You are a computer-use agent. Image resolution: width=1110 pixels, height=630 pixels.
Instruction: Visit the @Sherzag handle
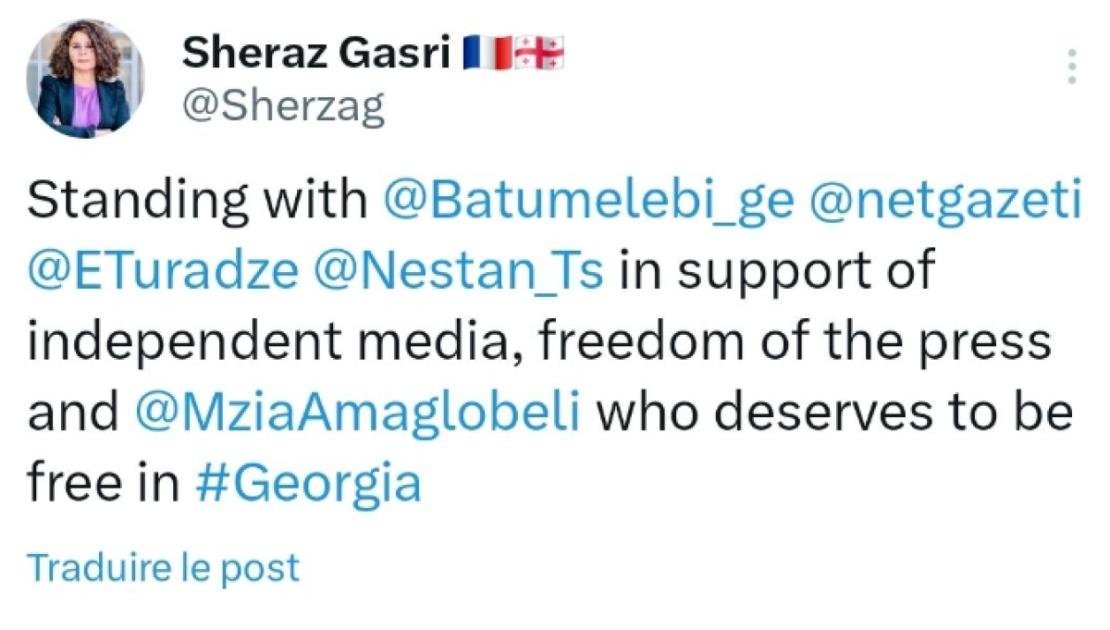(284, 107)
